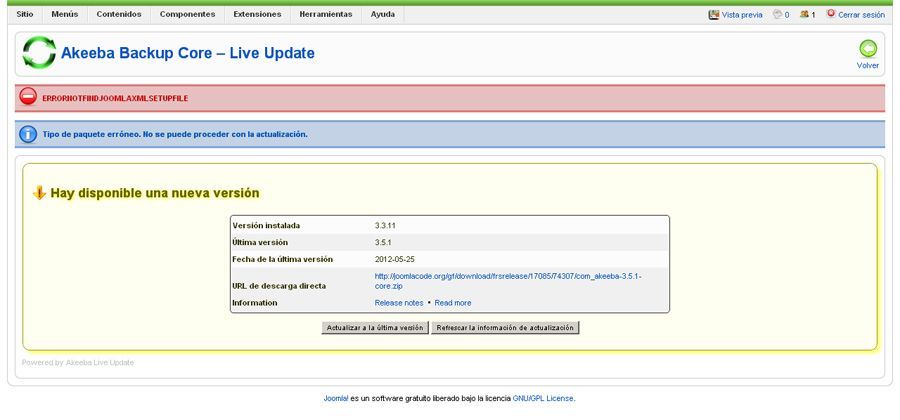Click the logged-in users icon
Viewport: 900px width, 420px height.
(804, 14)
